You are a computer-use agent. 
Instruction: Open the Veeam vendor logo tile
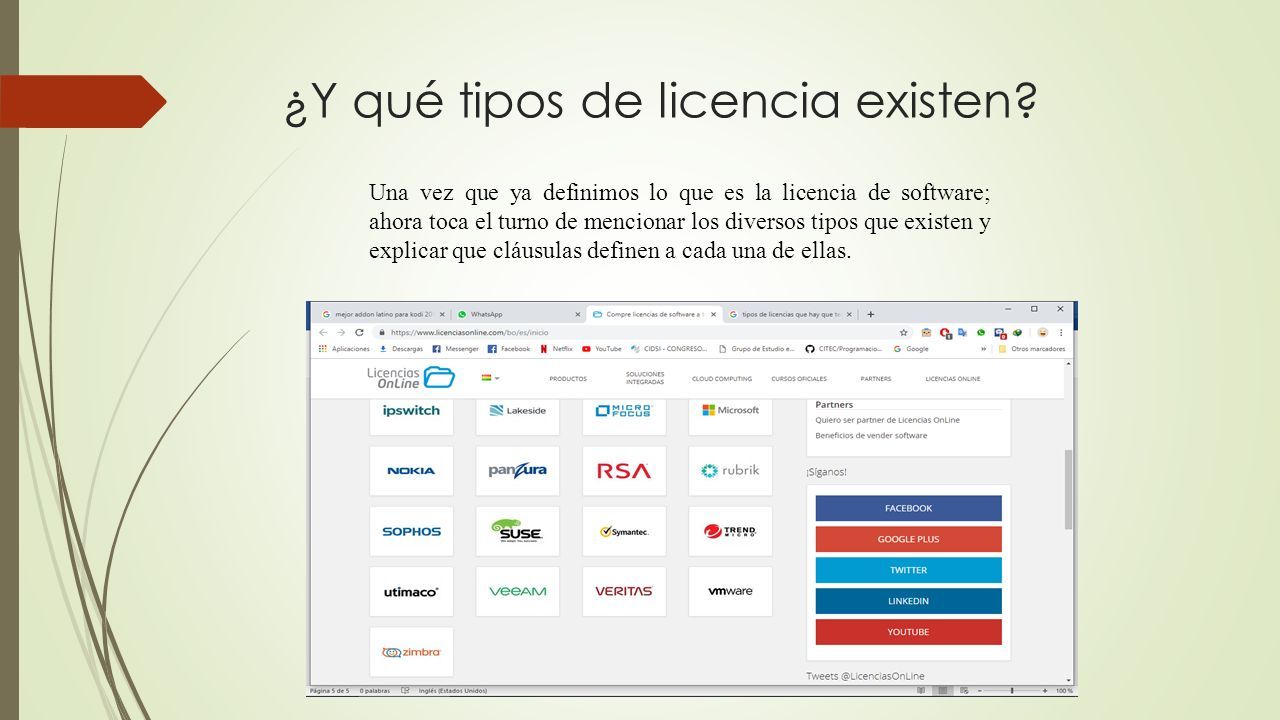coord(517,591)
